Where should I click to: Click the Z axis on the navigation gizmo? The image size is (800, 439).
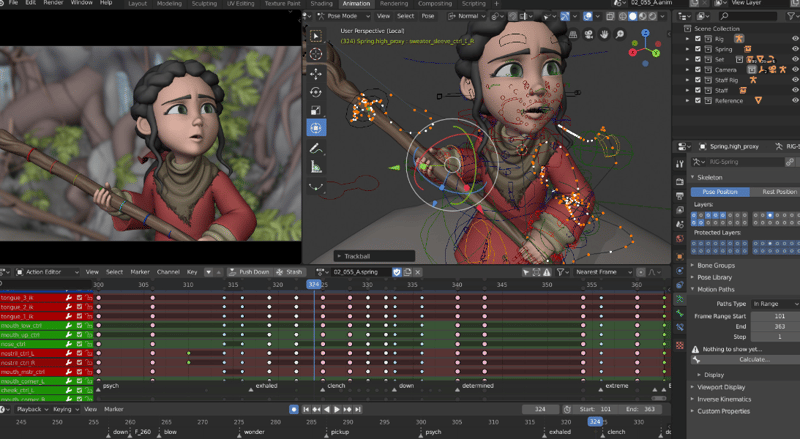645,33
